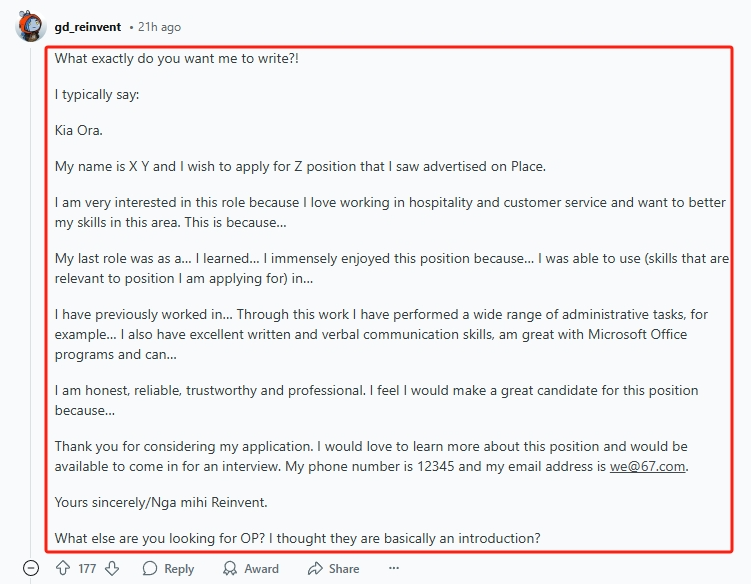Click the I typically say line
This screenshot has height=584, width=751.
[x=97, y=94]
